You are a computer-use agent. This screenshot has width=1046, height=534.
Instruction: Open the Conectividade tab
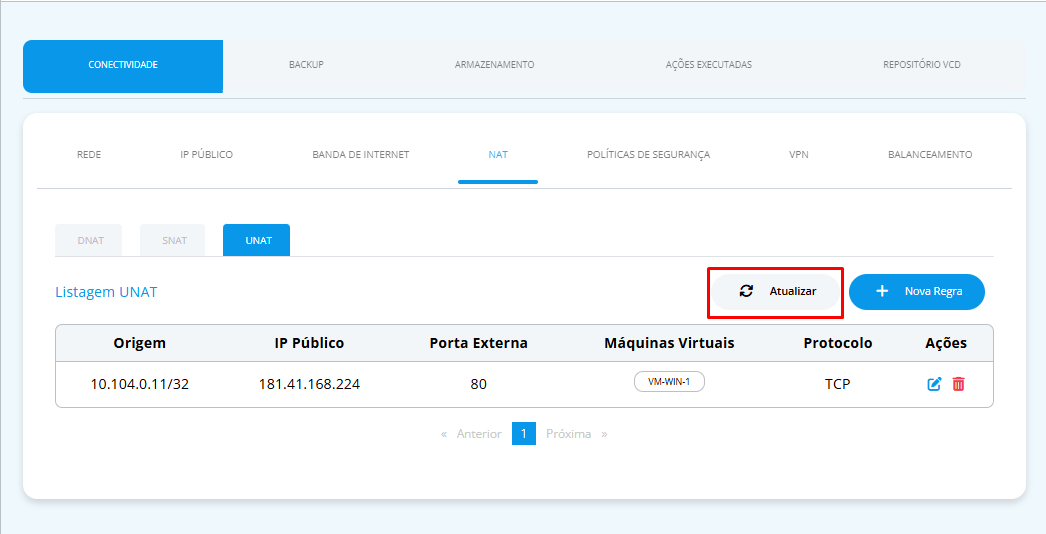click(123, 65)
